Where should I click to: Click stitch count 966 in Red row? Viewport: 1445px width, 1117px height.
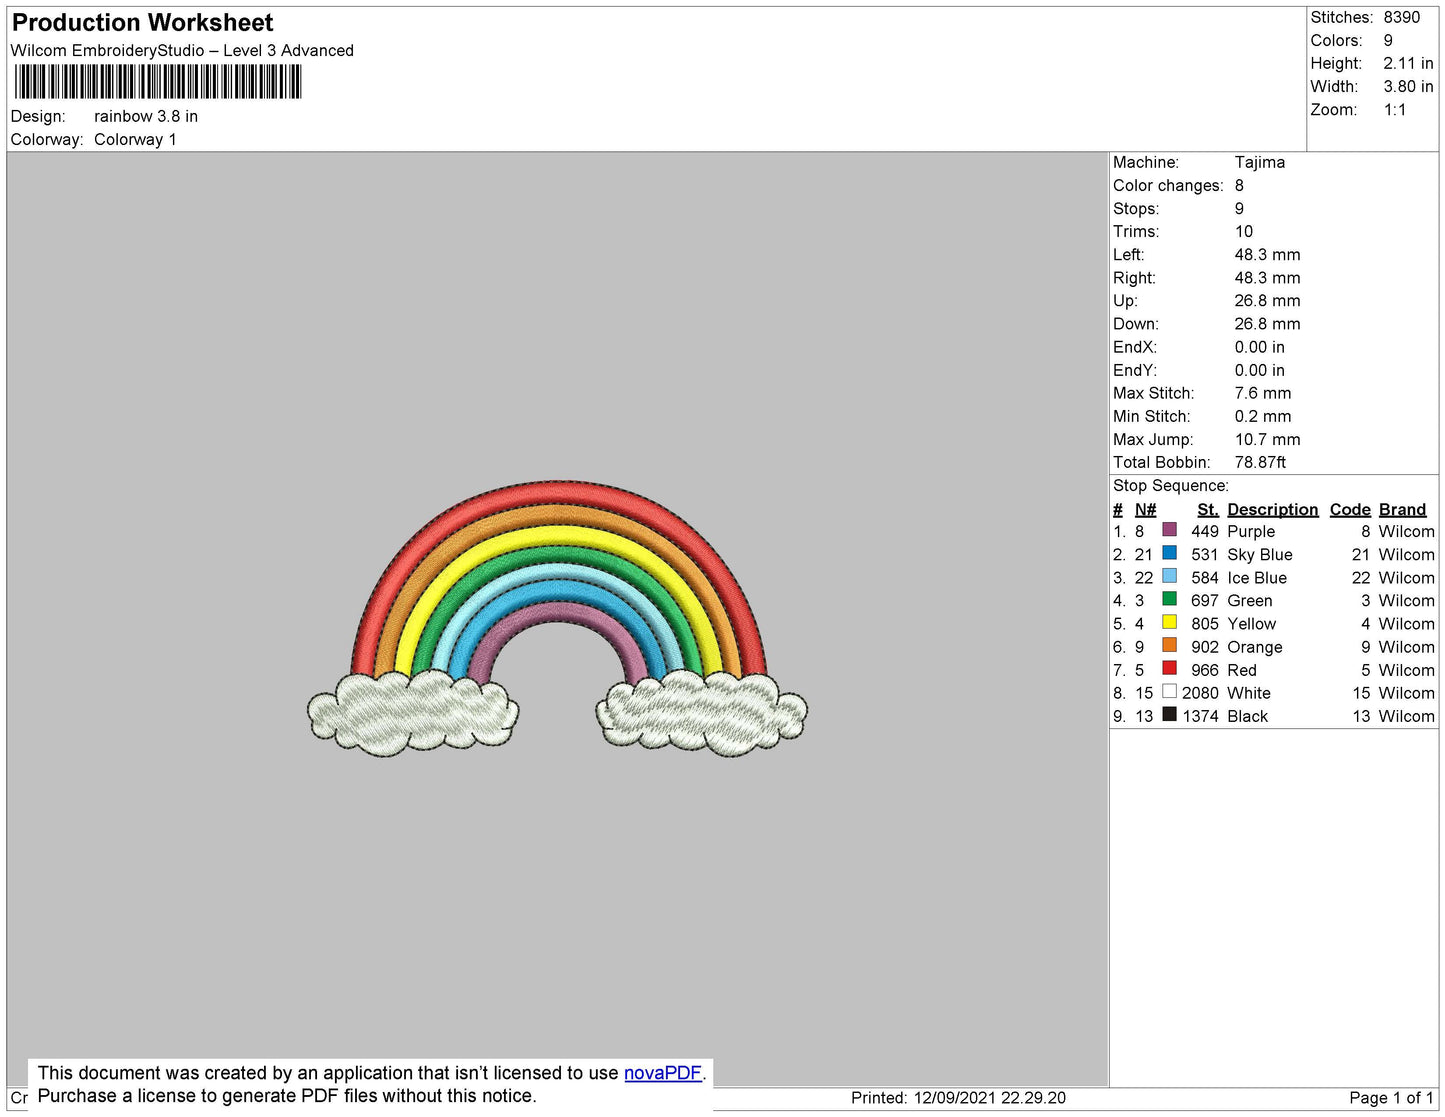point(1204,670)
